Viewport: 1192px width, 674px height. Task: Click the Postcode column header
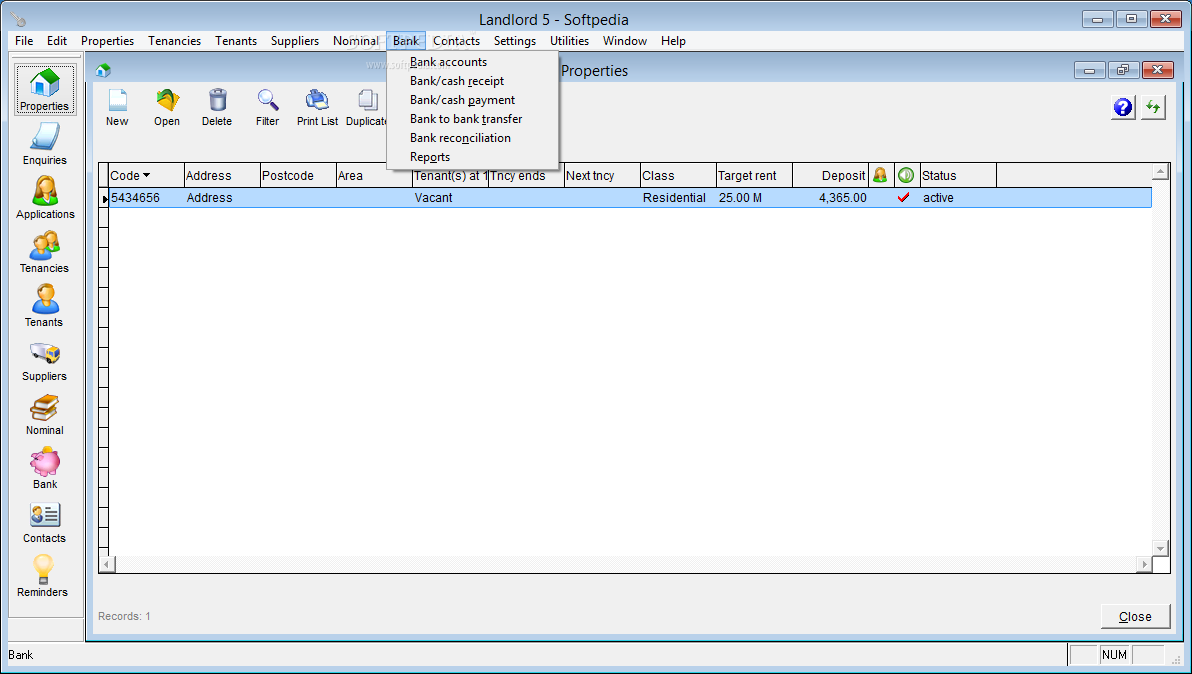click(x=298, y=176)
